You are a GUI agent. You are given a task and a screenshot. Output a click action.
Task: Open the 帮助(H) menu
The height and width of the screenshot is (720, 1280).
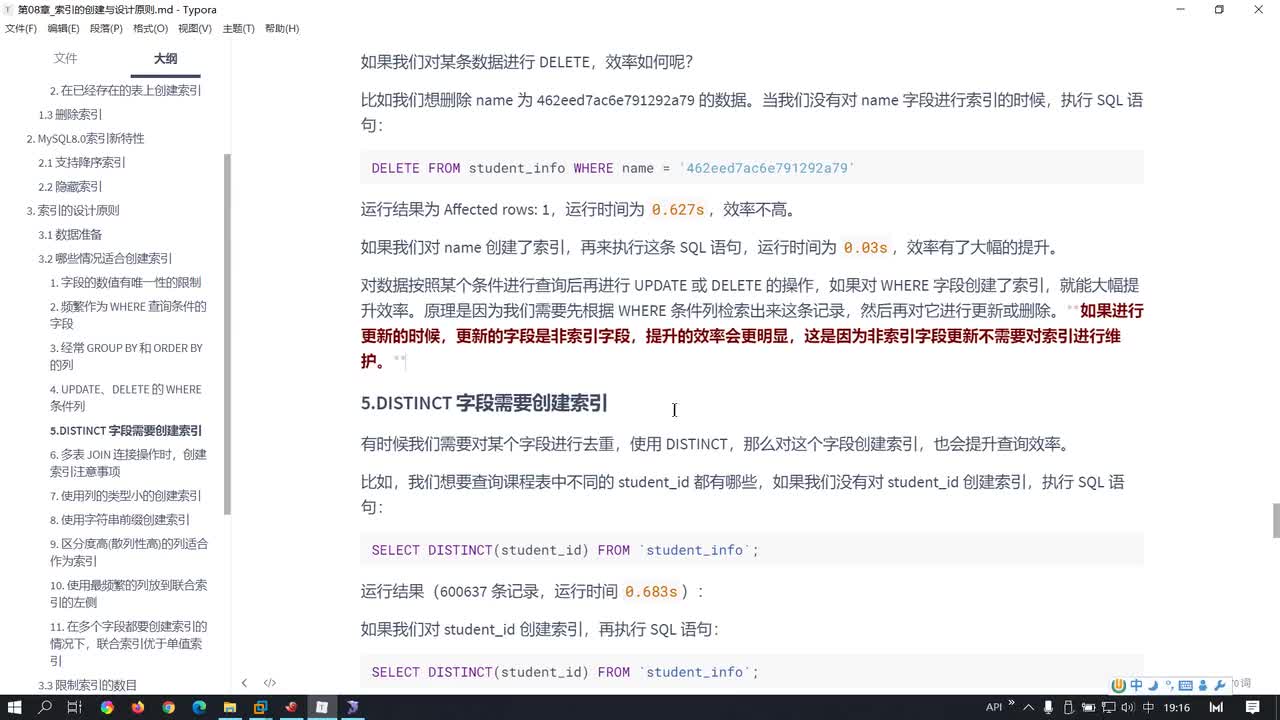282,28
